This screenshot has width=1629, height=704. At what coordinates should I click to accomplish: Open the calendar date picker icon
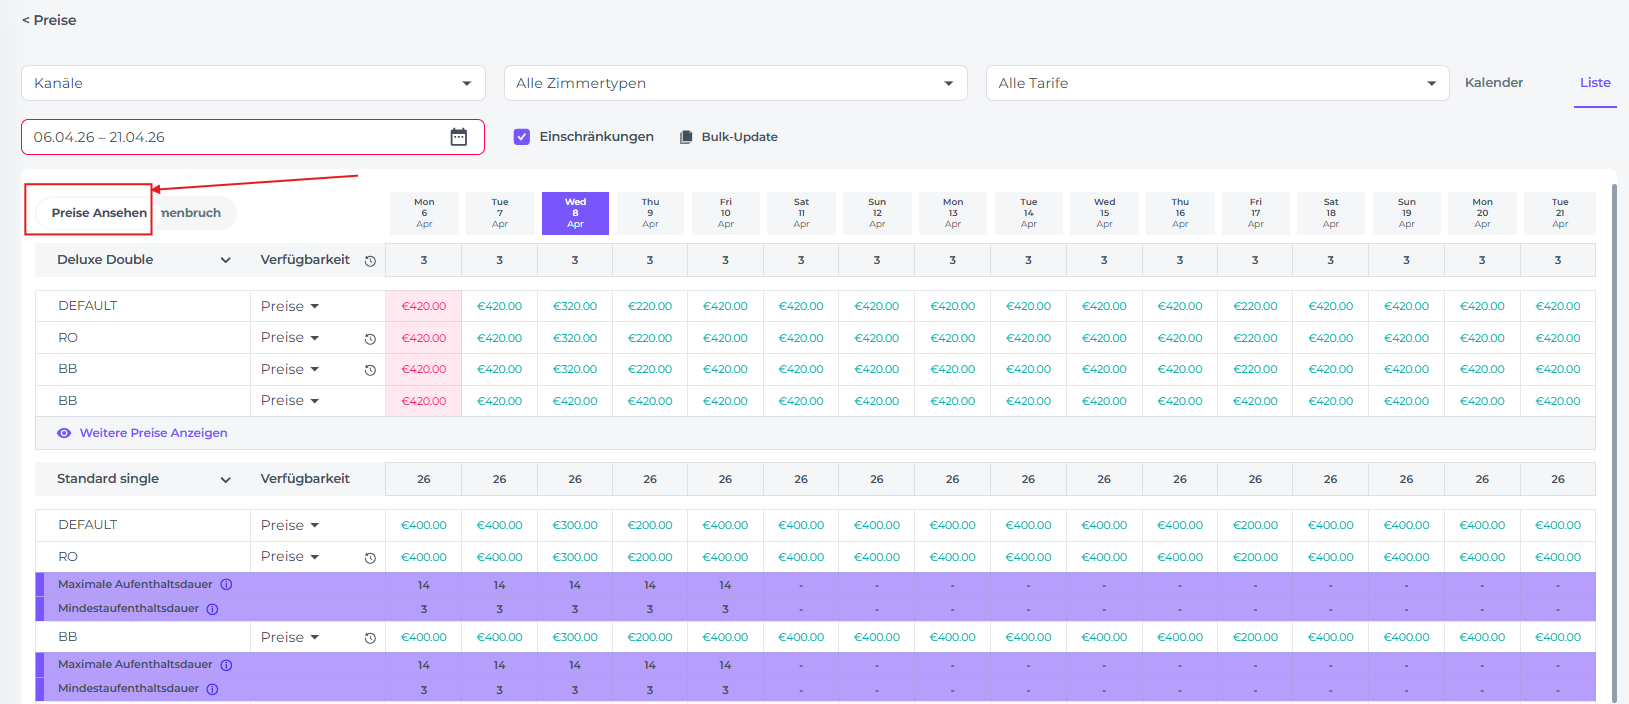pos(458,137)
